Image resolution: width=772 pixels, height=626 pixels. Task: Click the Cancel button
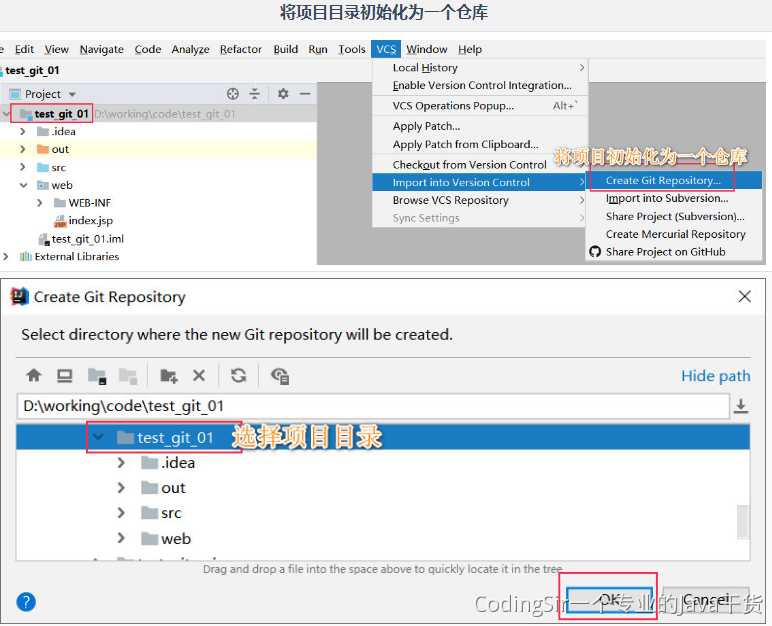pos(706,600)
